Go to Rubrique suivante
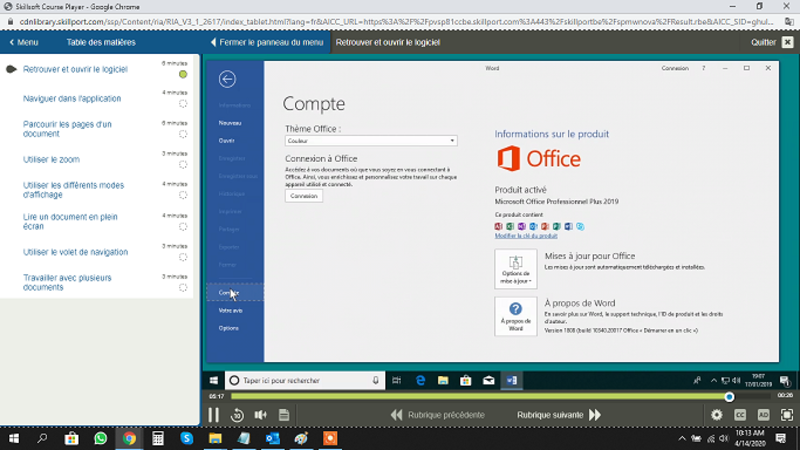This screenshot has width=800, height=450. [x=559, y=415]
